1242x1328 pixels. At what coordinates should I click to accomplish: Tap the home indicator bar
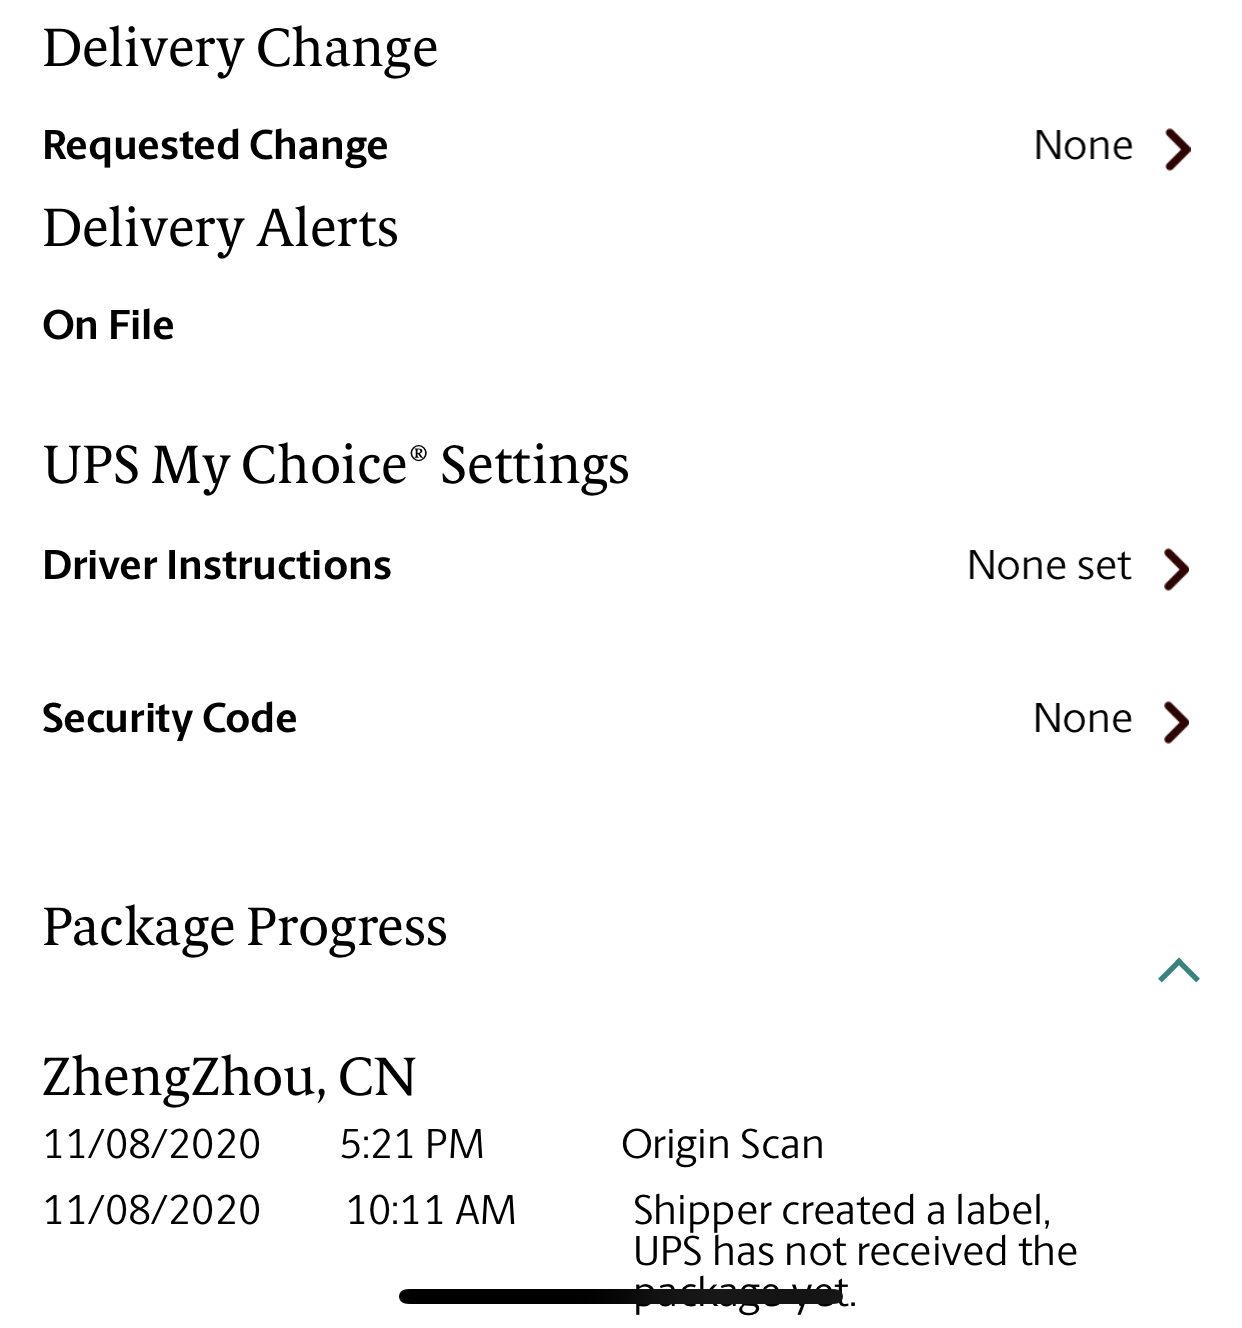pos(620,1297)
